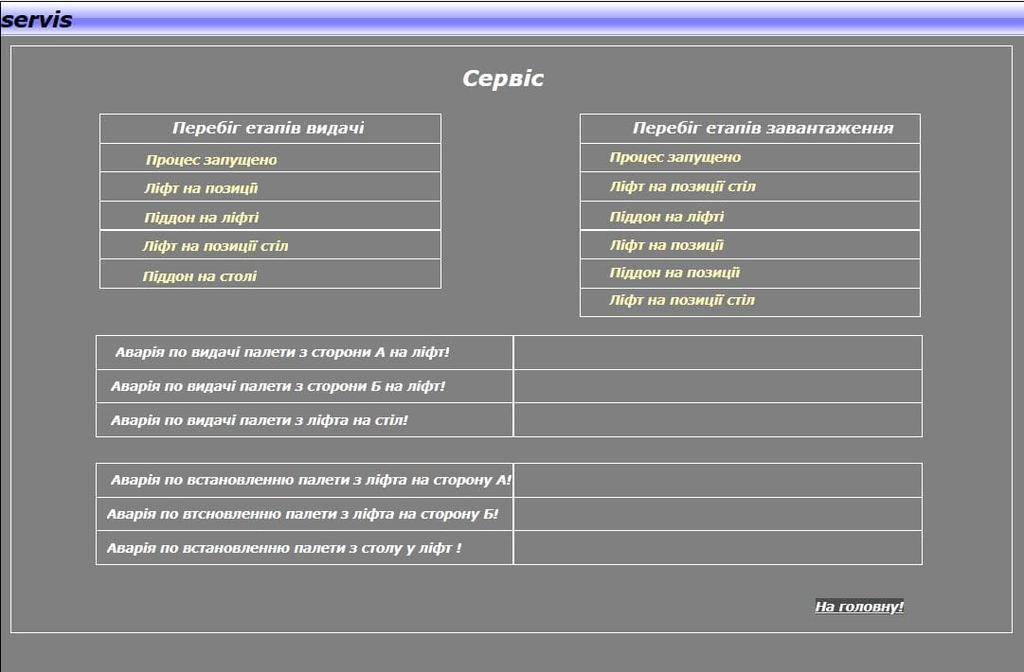Select alarm "Аварія по видачі палети з сторони Б на ліфт!"
The image size is (1024, 672).
[278, 386]
